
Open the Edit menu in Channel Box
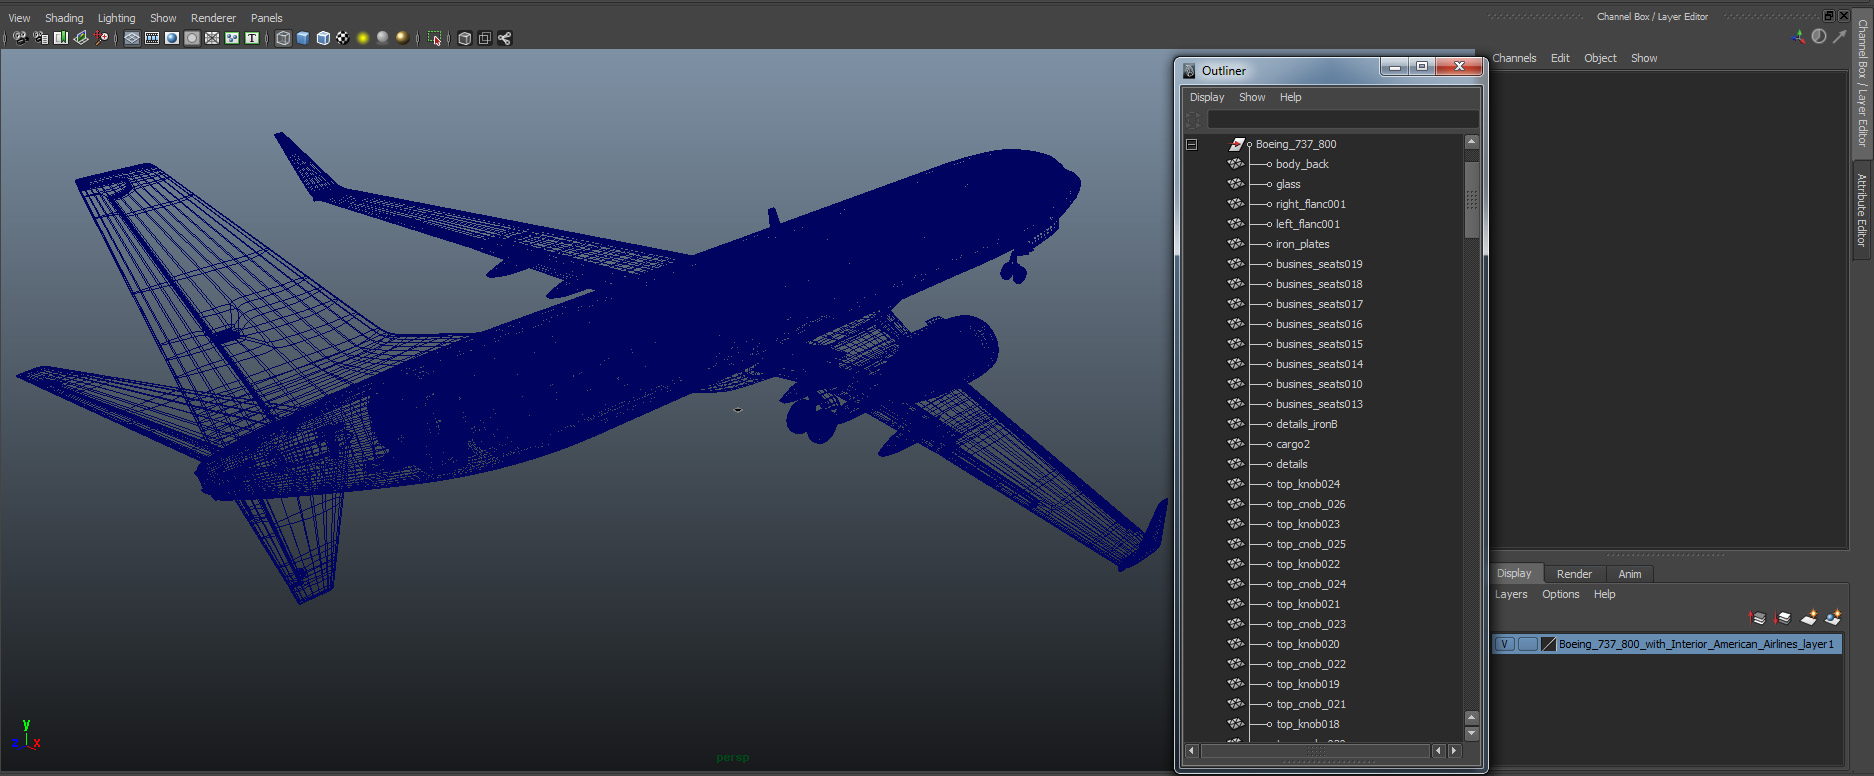point(1560,58)
